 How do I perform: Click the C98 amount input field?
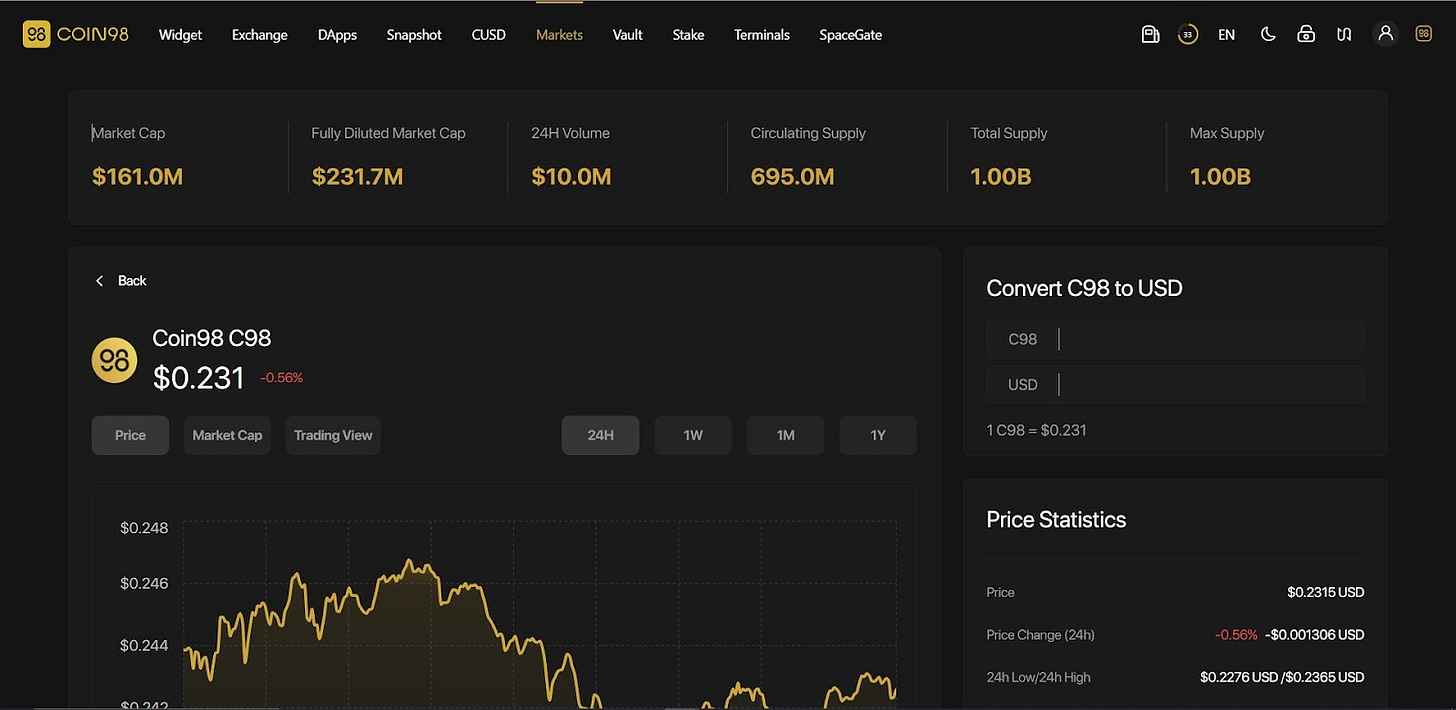point(1175,339)
